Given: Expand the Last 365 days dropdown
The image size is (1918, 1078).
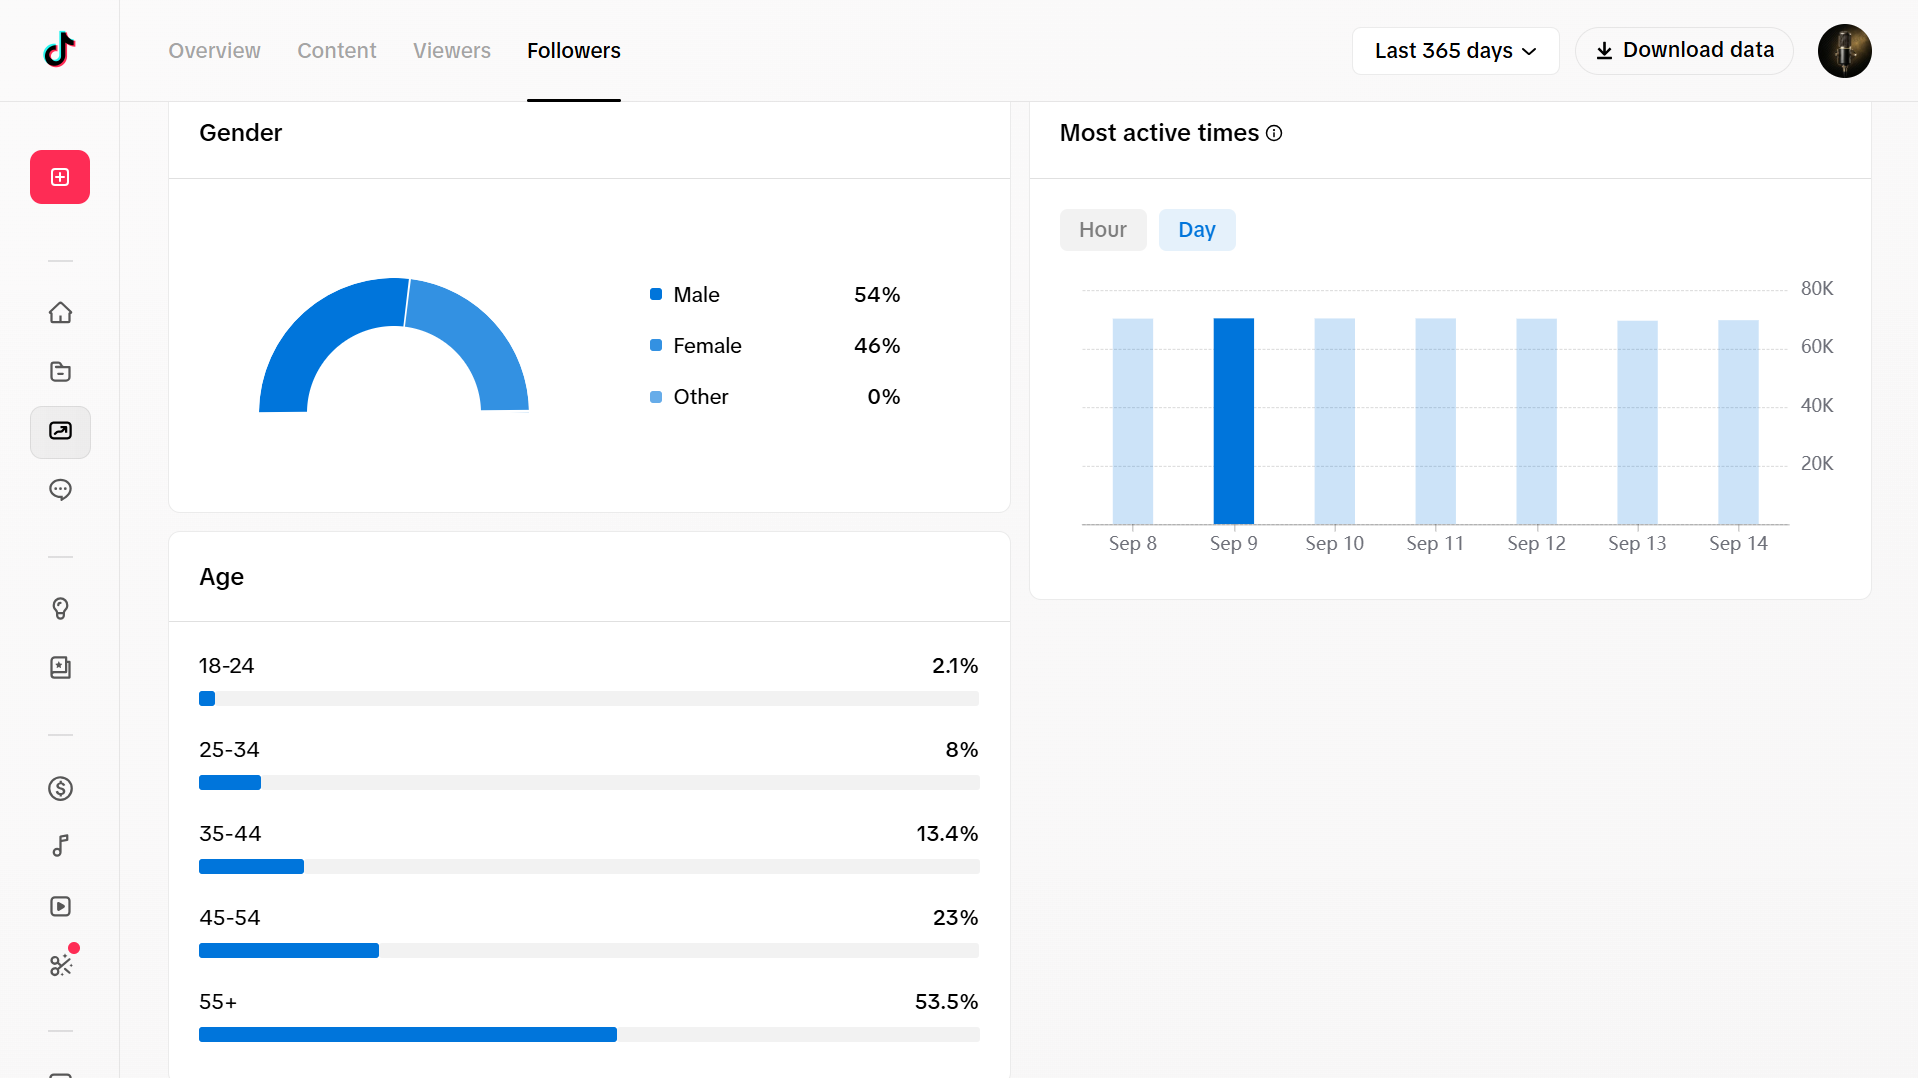Looking at the screenshot, I should (x=1455, y=51).
